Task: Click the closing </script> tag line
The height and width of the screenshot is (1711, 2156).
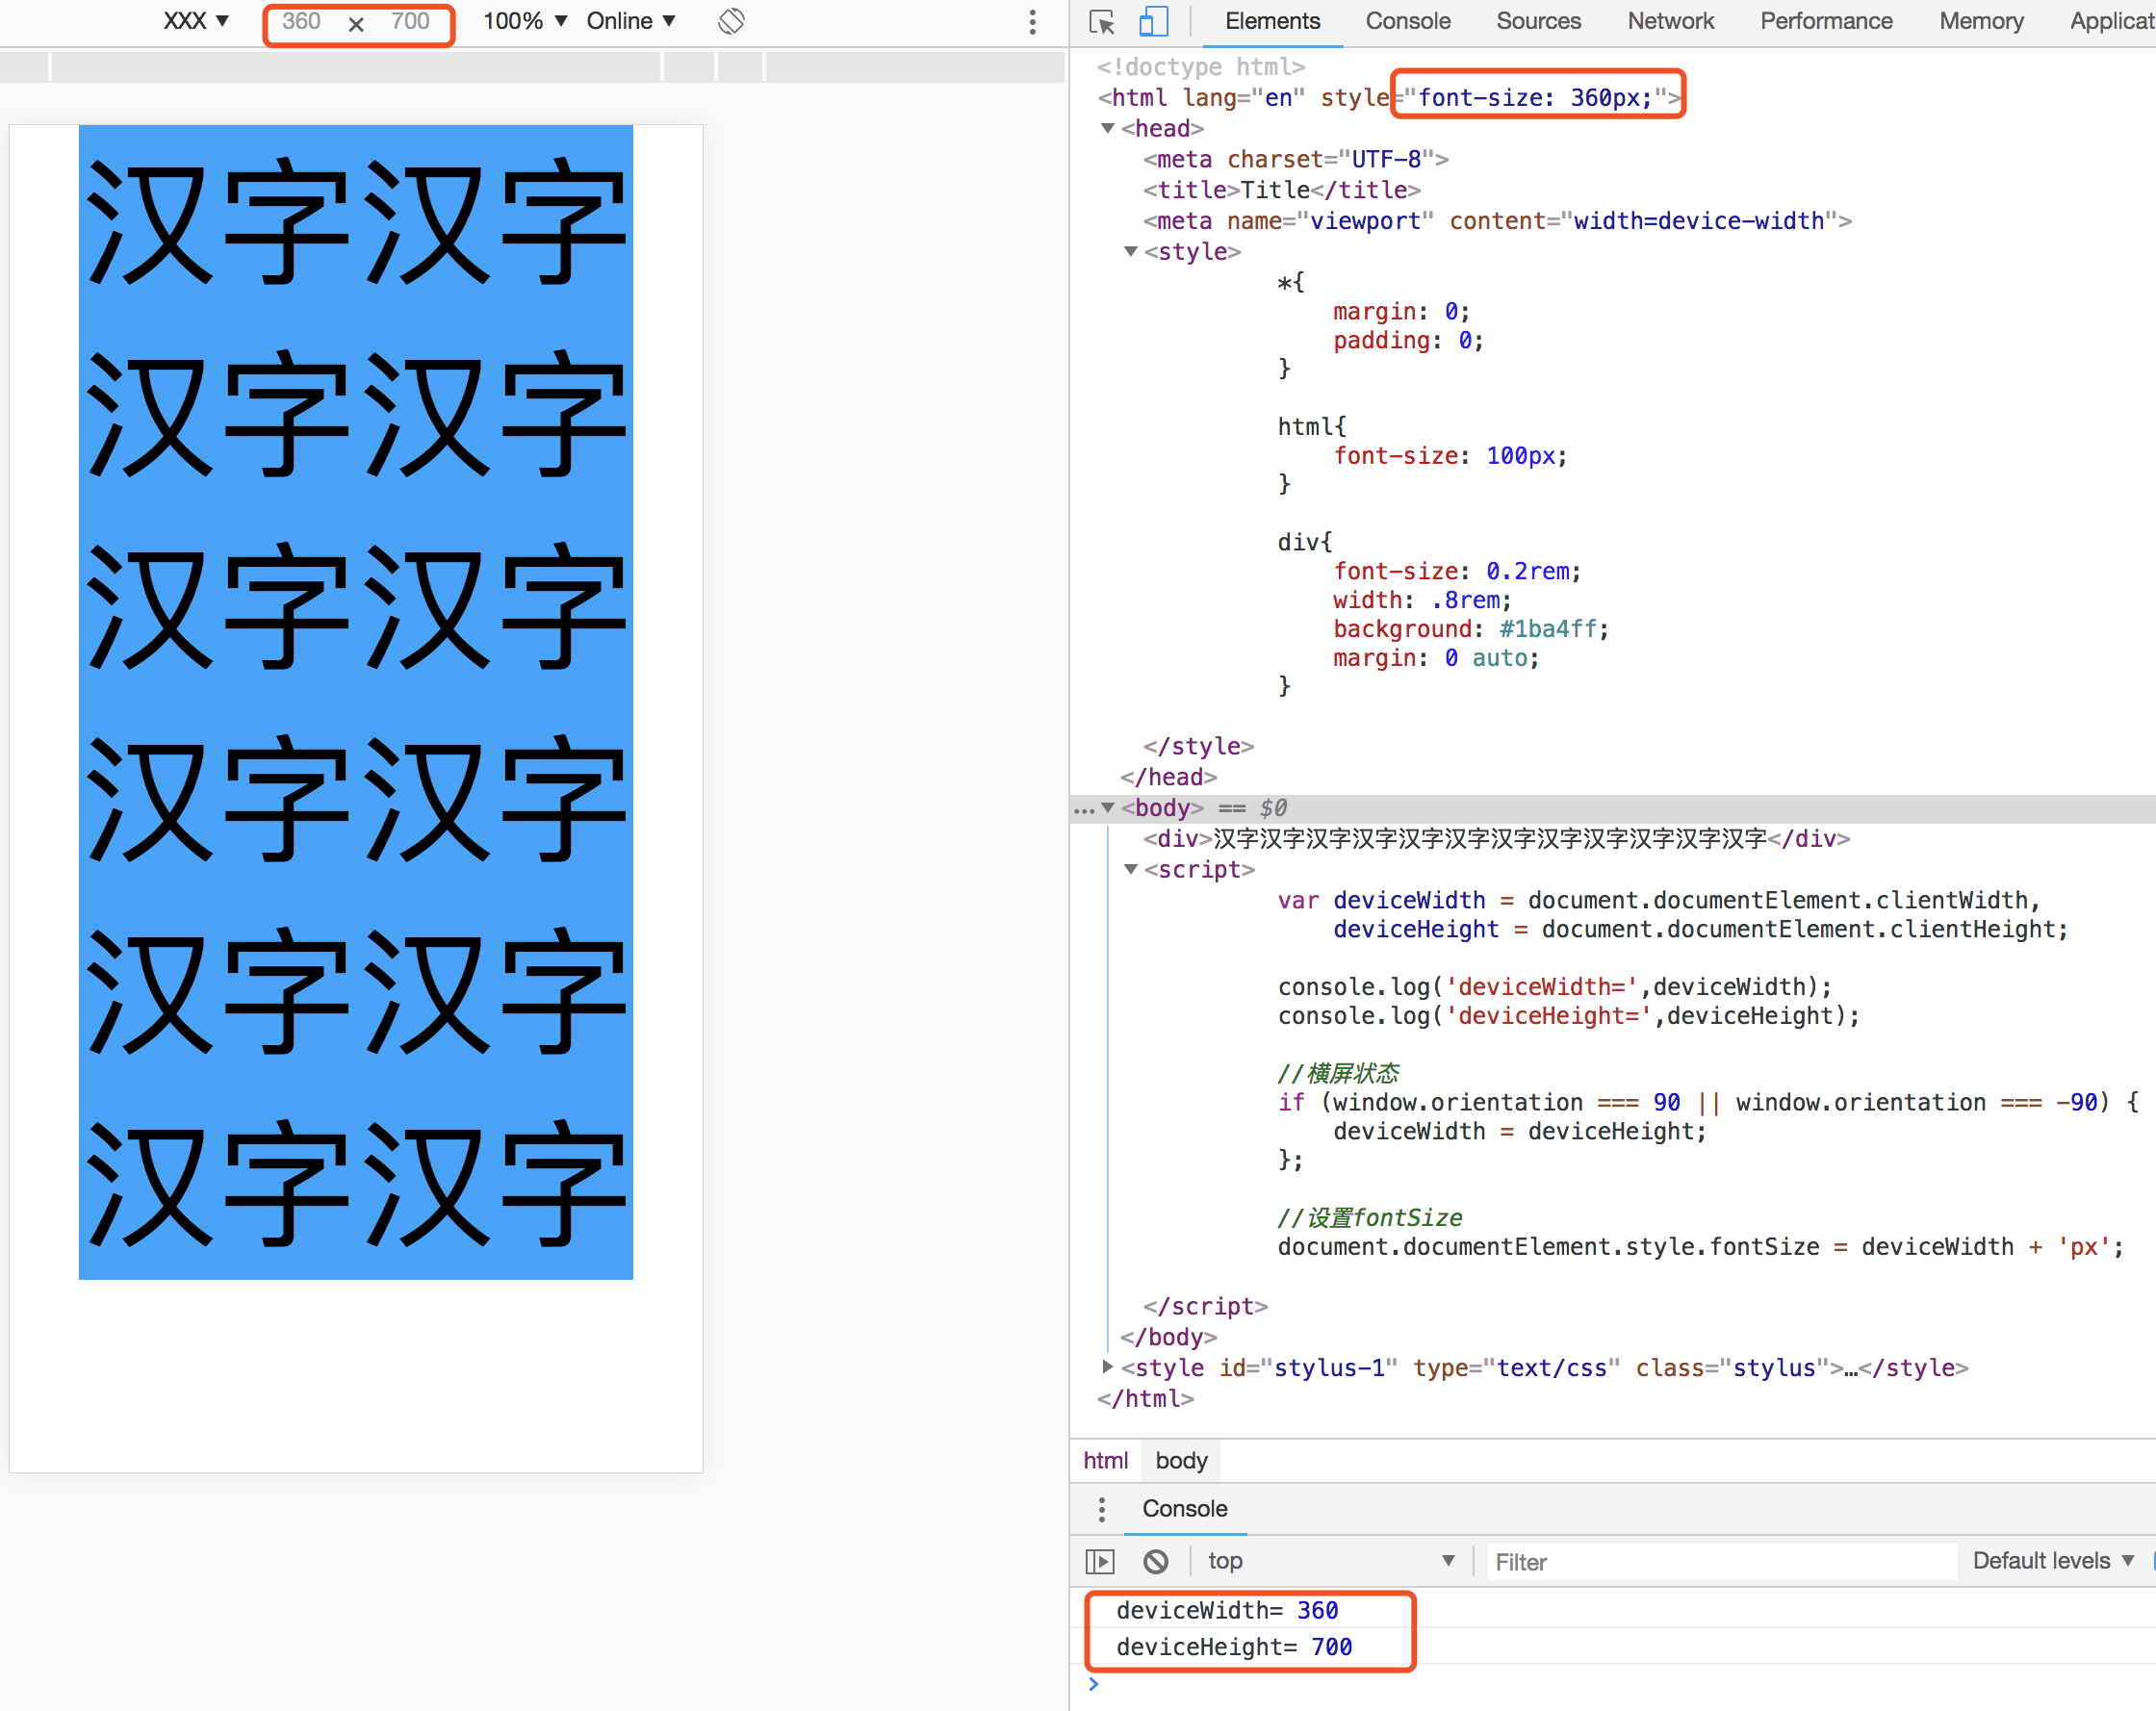Action: pos(1205,1306)
